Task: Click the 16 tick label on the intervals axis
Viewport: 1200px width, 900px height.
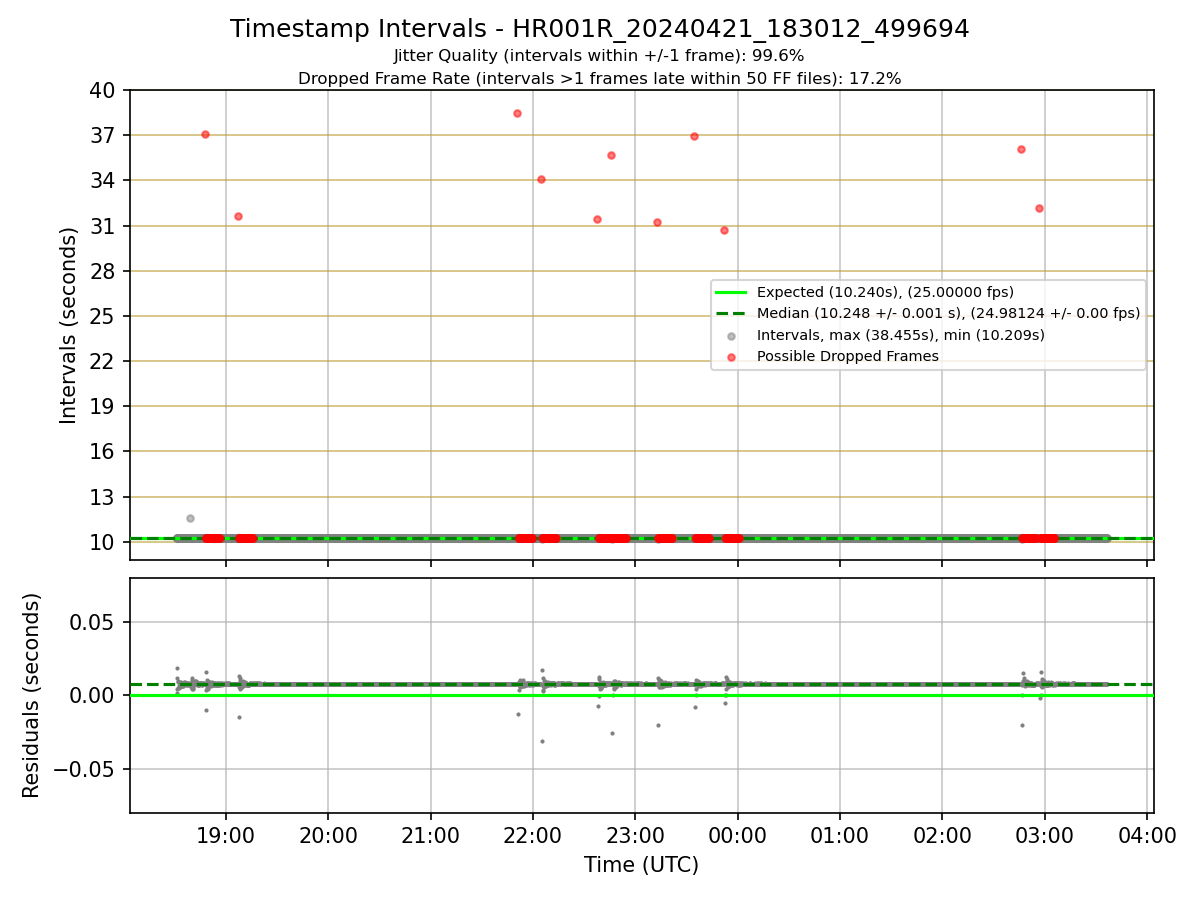Action: [x=104, y=451]
